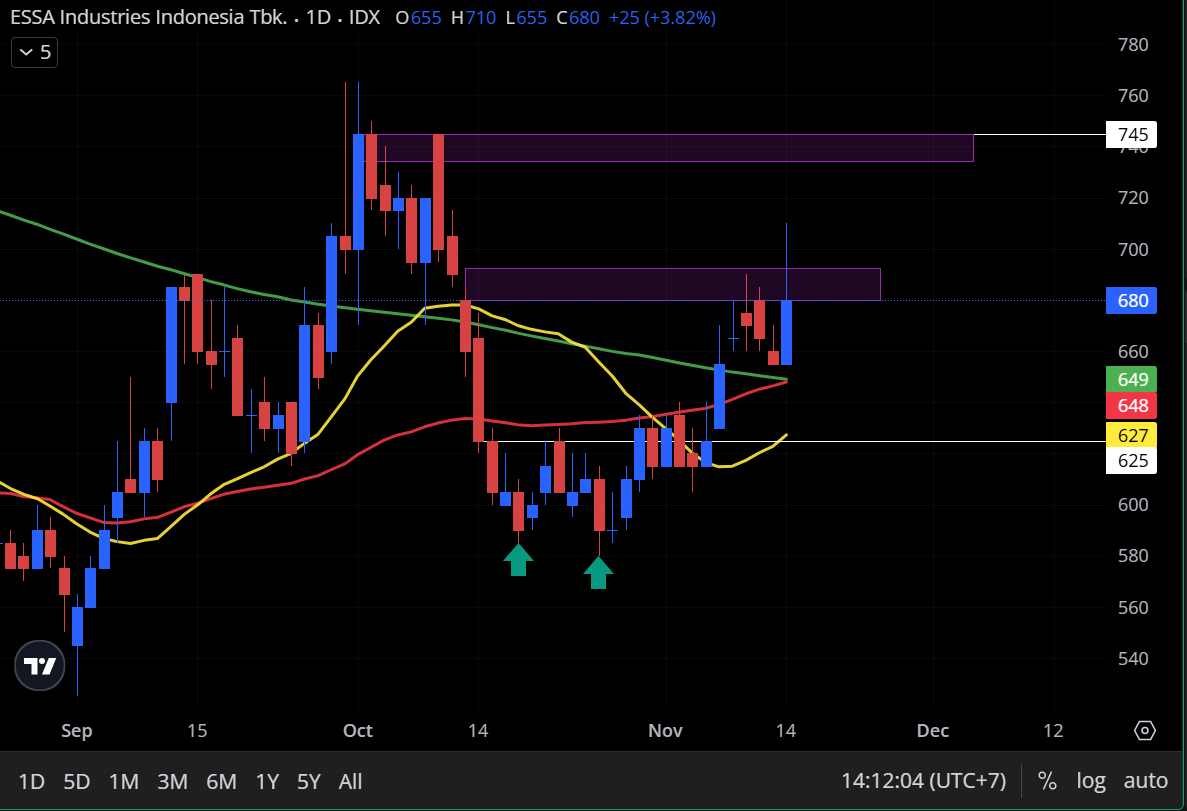Click the IDX exchange label in header
The width and height of the screenshot is (1187, 811).
[x=364, y=17]
